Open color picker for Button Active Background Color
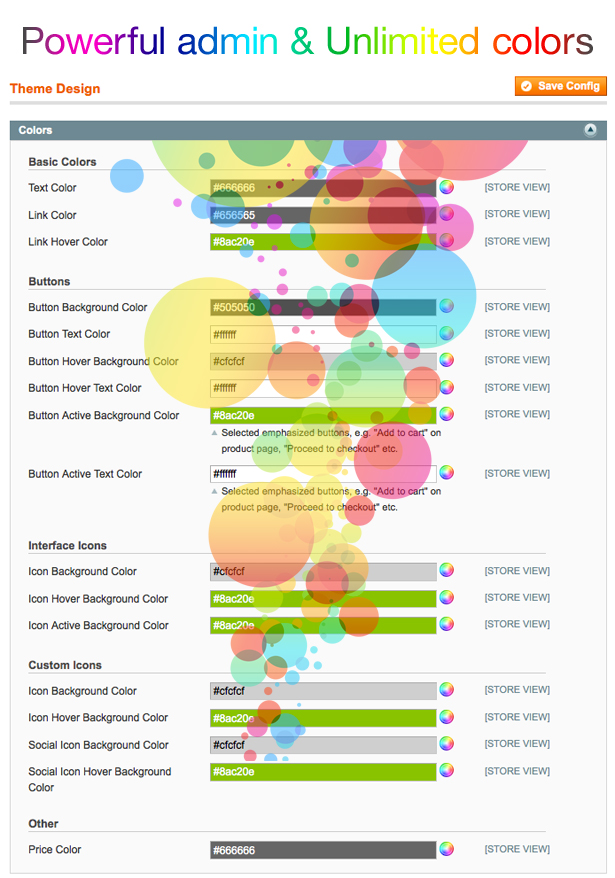Screen dimensions: 615x878 click(447, 414)
